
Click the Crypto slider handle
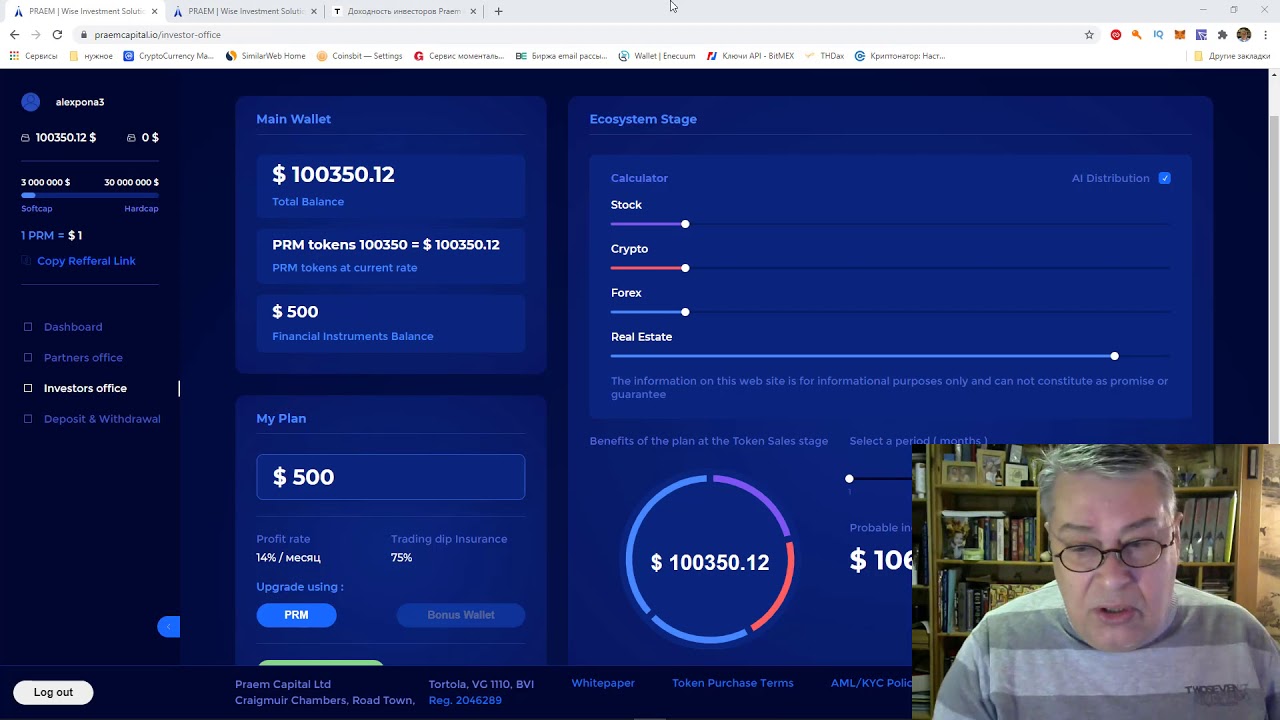[x=685, y=268]
